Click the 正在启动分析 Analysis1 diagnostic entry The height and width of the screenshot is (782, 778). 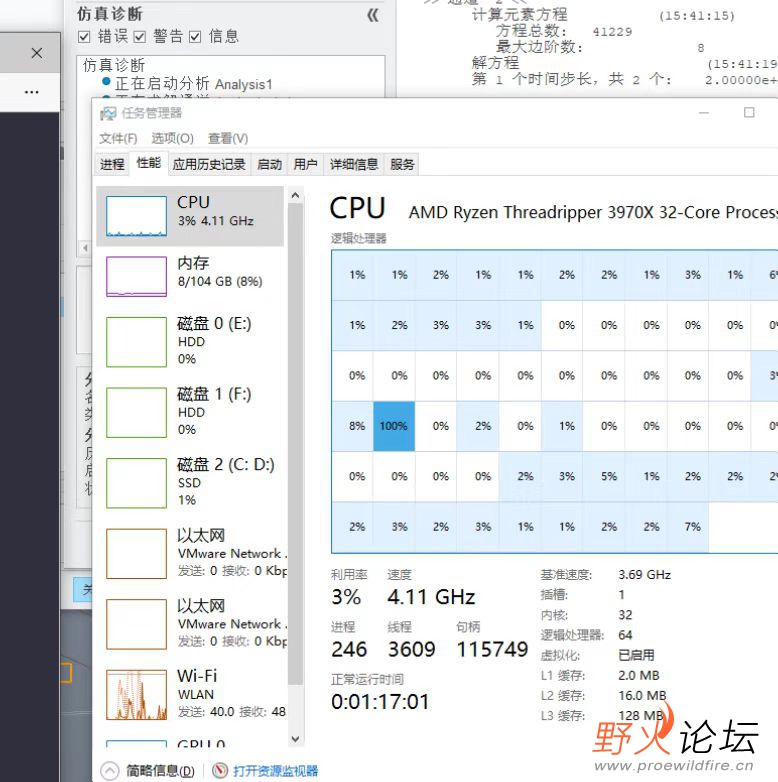click(194, 84)
